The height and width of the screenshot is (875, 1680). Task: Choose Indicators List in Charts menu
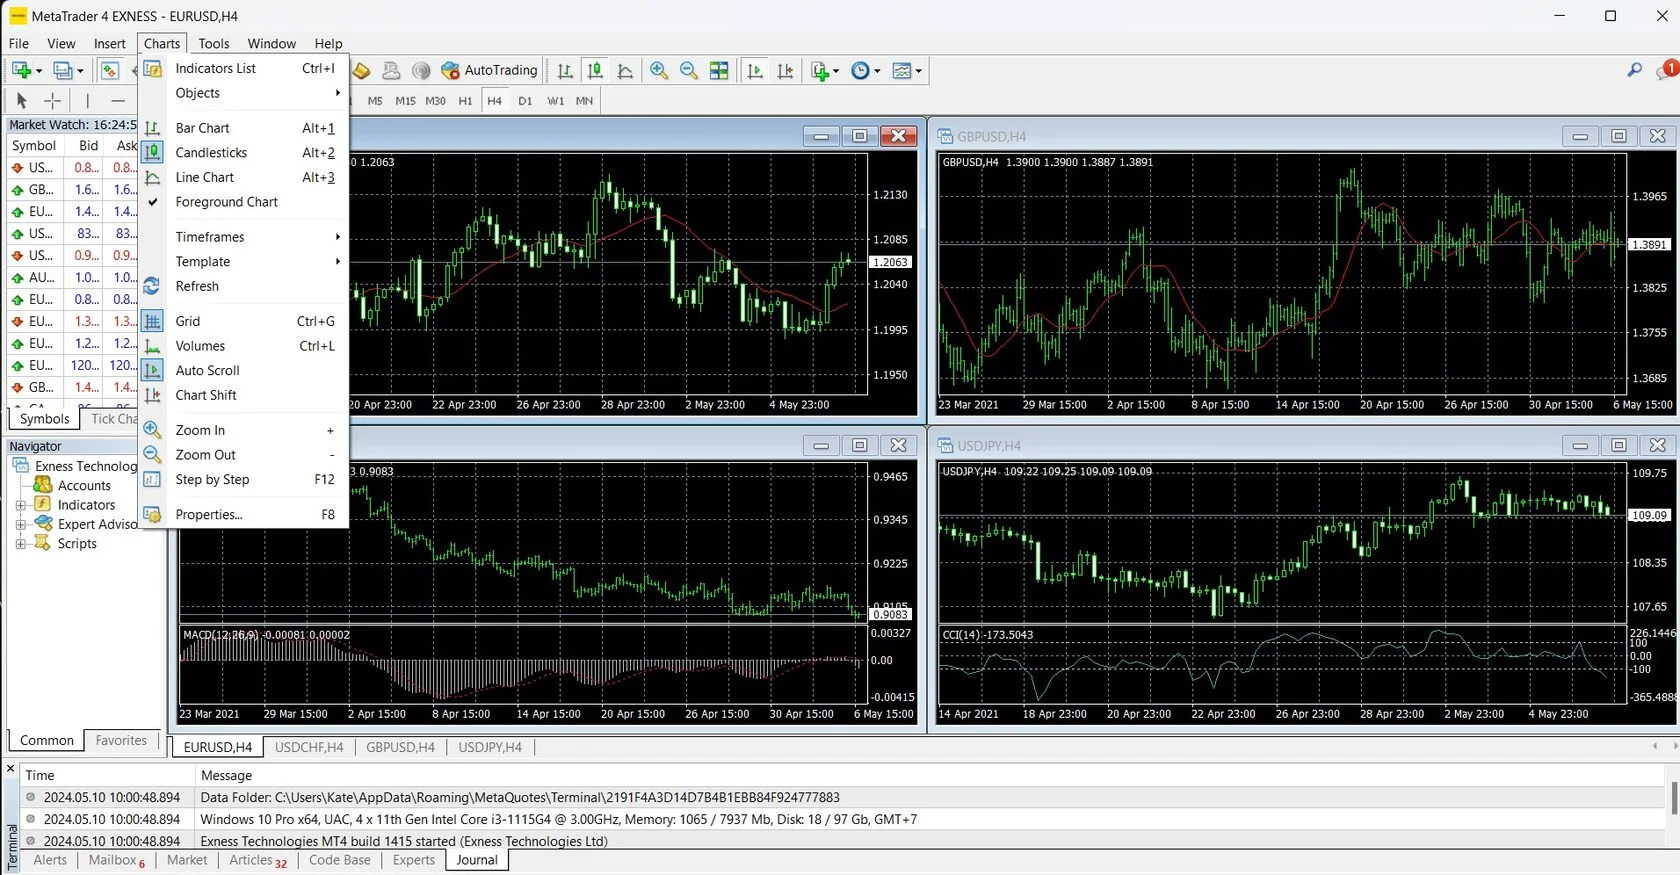(x=243, y=68)
